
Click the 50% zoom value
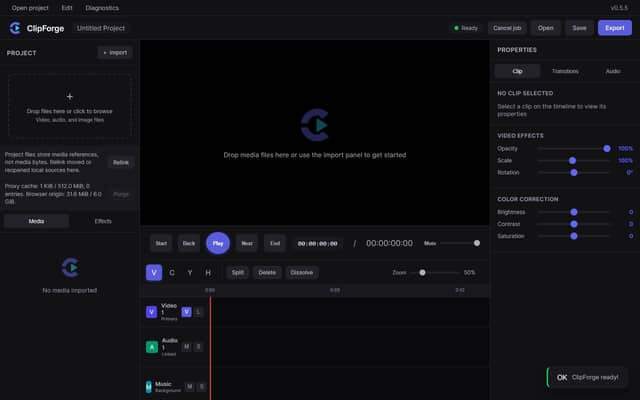point(469,273)
